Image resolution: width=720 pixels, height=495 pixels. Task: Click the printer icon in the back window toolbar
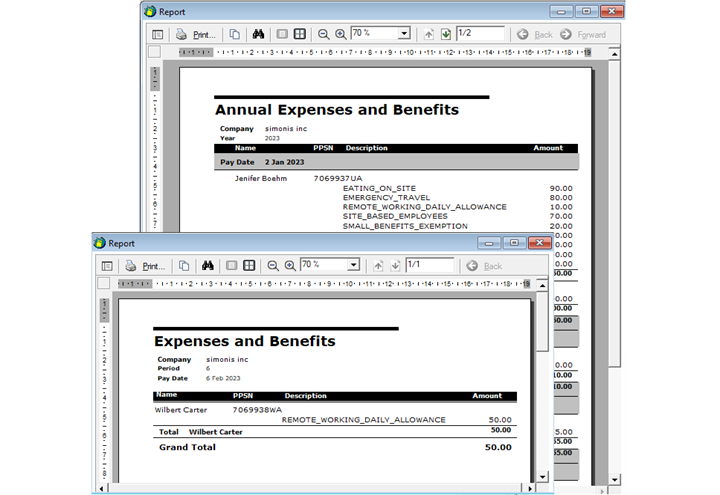[x=182, y=34]
